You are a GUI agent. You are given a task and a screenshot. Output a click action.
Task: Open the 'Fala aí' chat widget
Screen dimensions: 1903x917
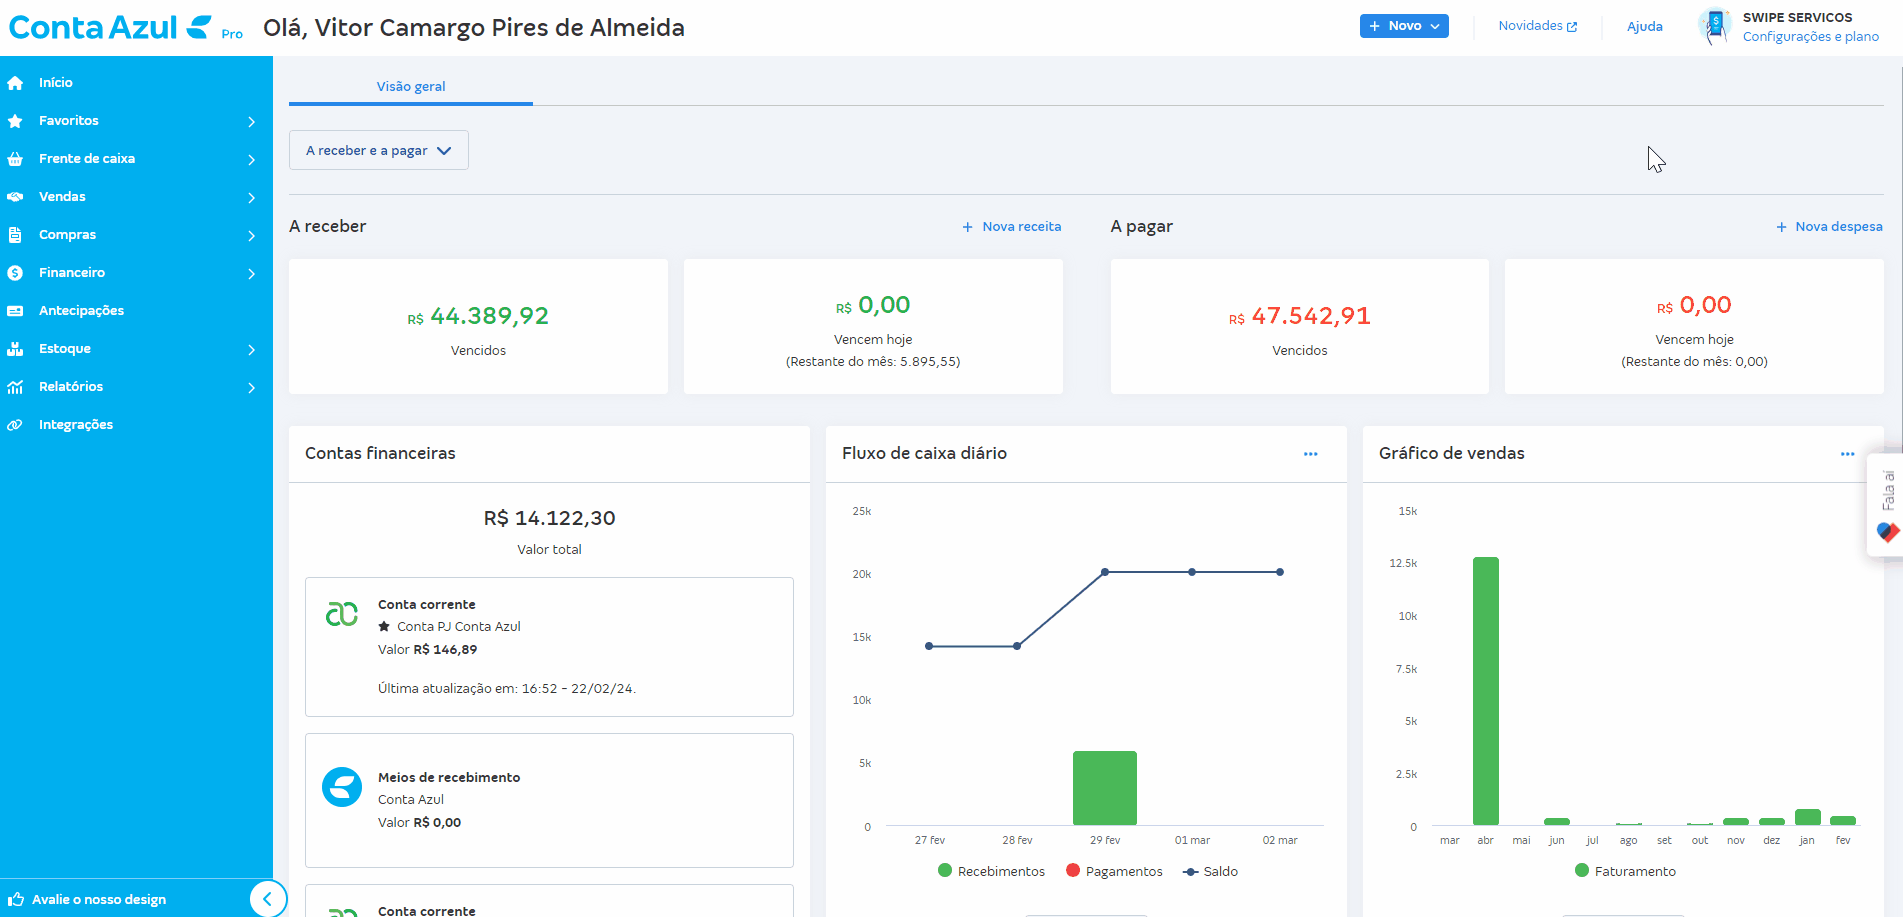tap(1886, 505)
